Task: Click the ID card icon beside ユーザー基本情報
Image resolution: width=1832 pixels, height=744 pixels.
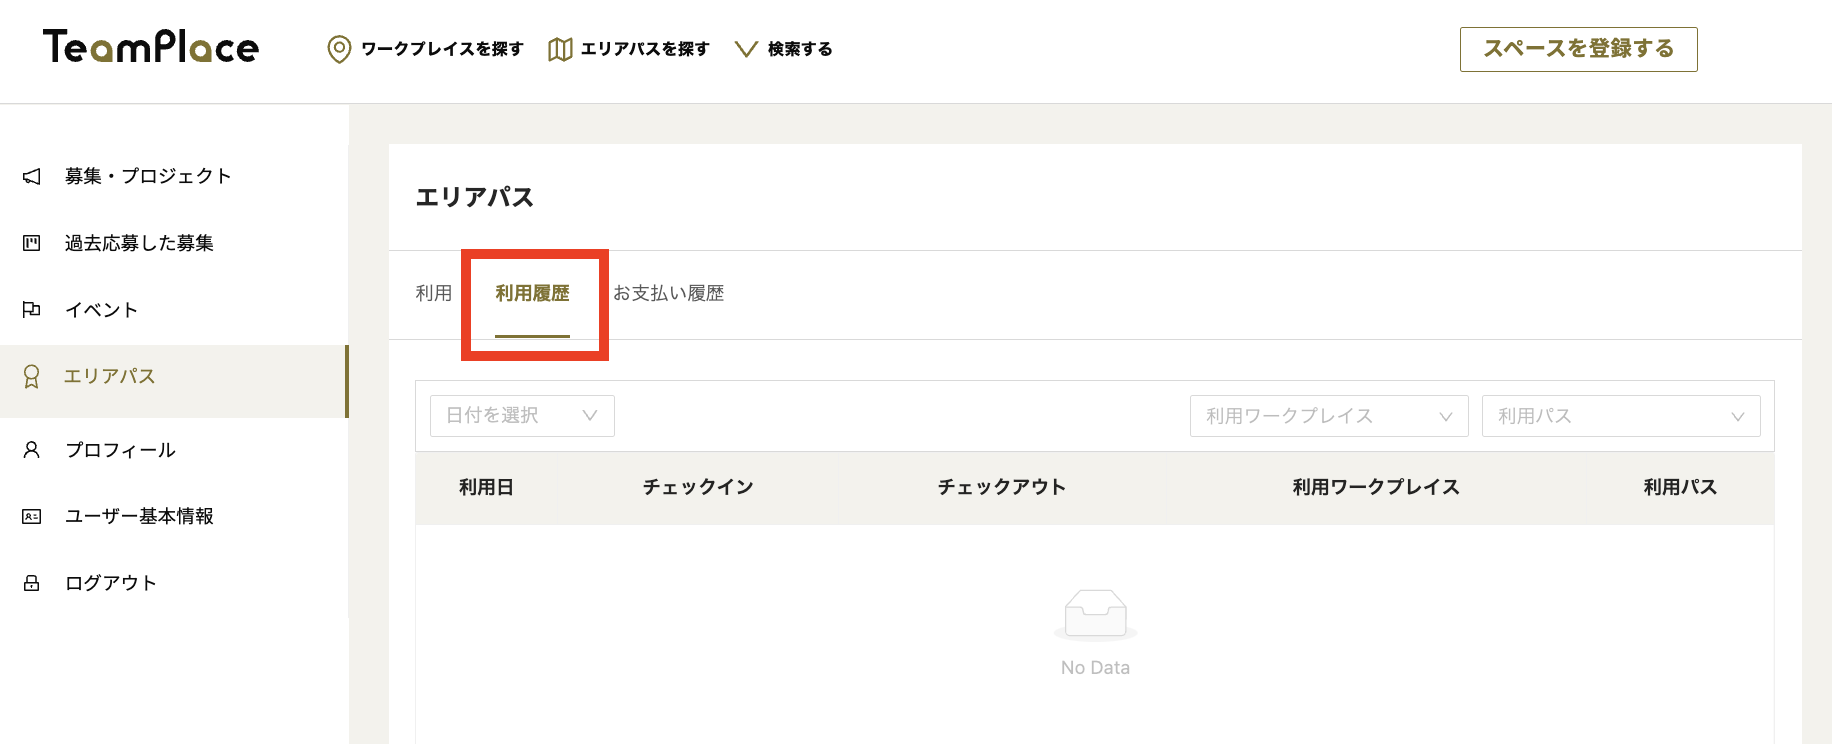Action: 32,516
